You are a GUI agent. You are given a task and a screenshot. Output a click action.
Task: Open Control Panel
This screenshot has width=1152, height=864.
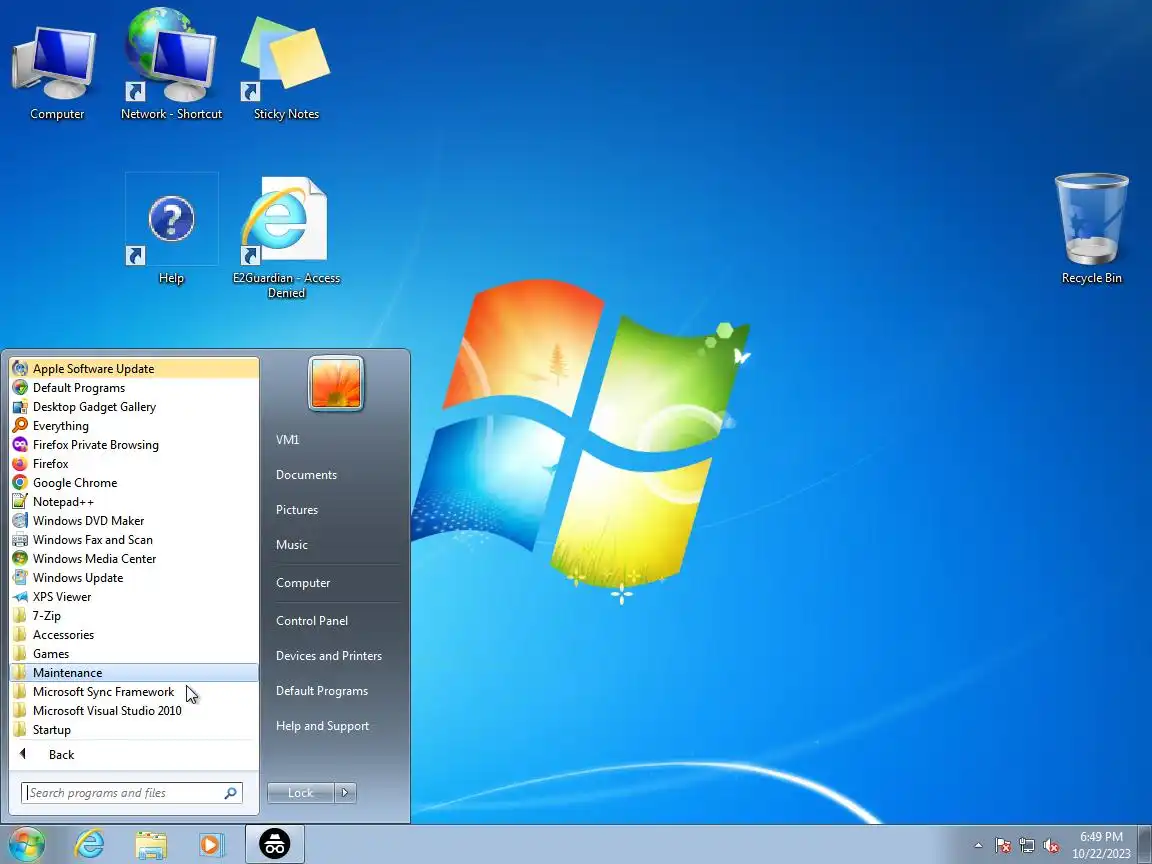pos(335,621)
